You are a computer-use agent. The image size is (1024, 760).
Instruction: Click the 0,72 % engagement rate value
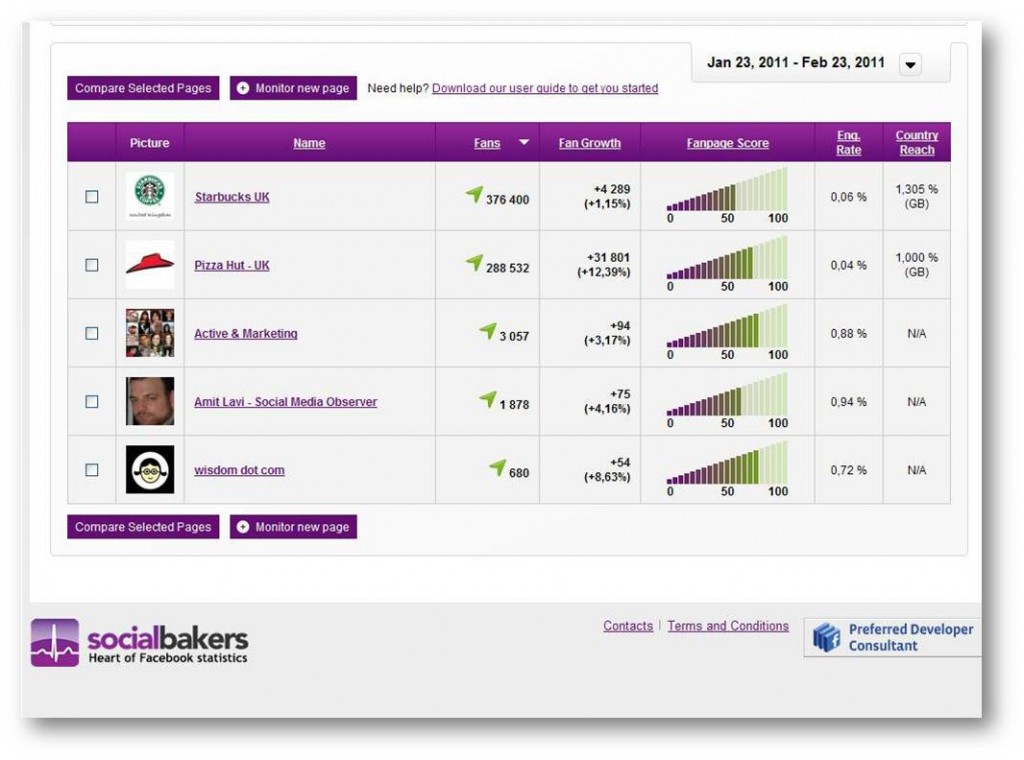pos(848,469)
